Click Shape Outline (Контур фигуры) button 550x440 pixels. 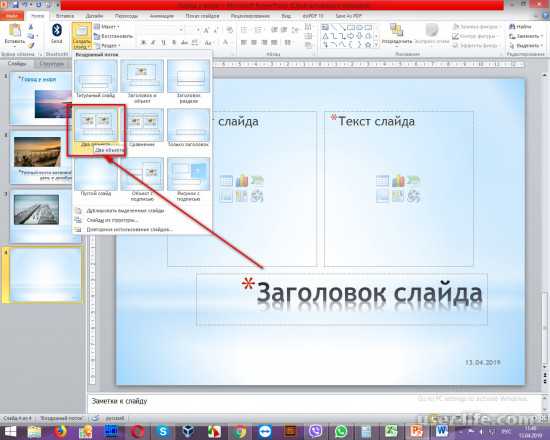tap(474, 36)
